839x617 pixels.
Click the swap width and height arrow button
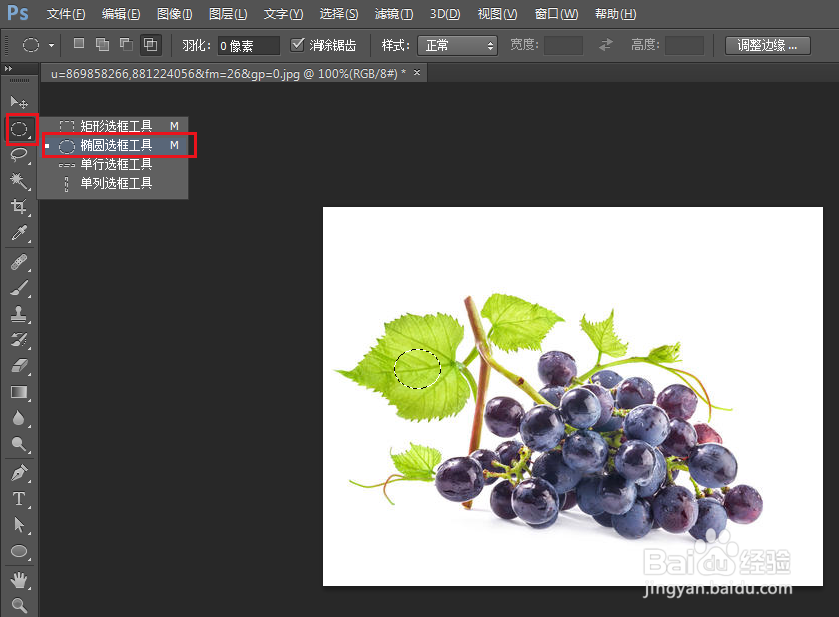coord(607,45)
